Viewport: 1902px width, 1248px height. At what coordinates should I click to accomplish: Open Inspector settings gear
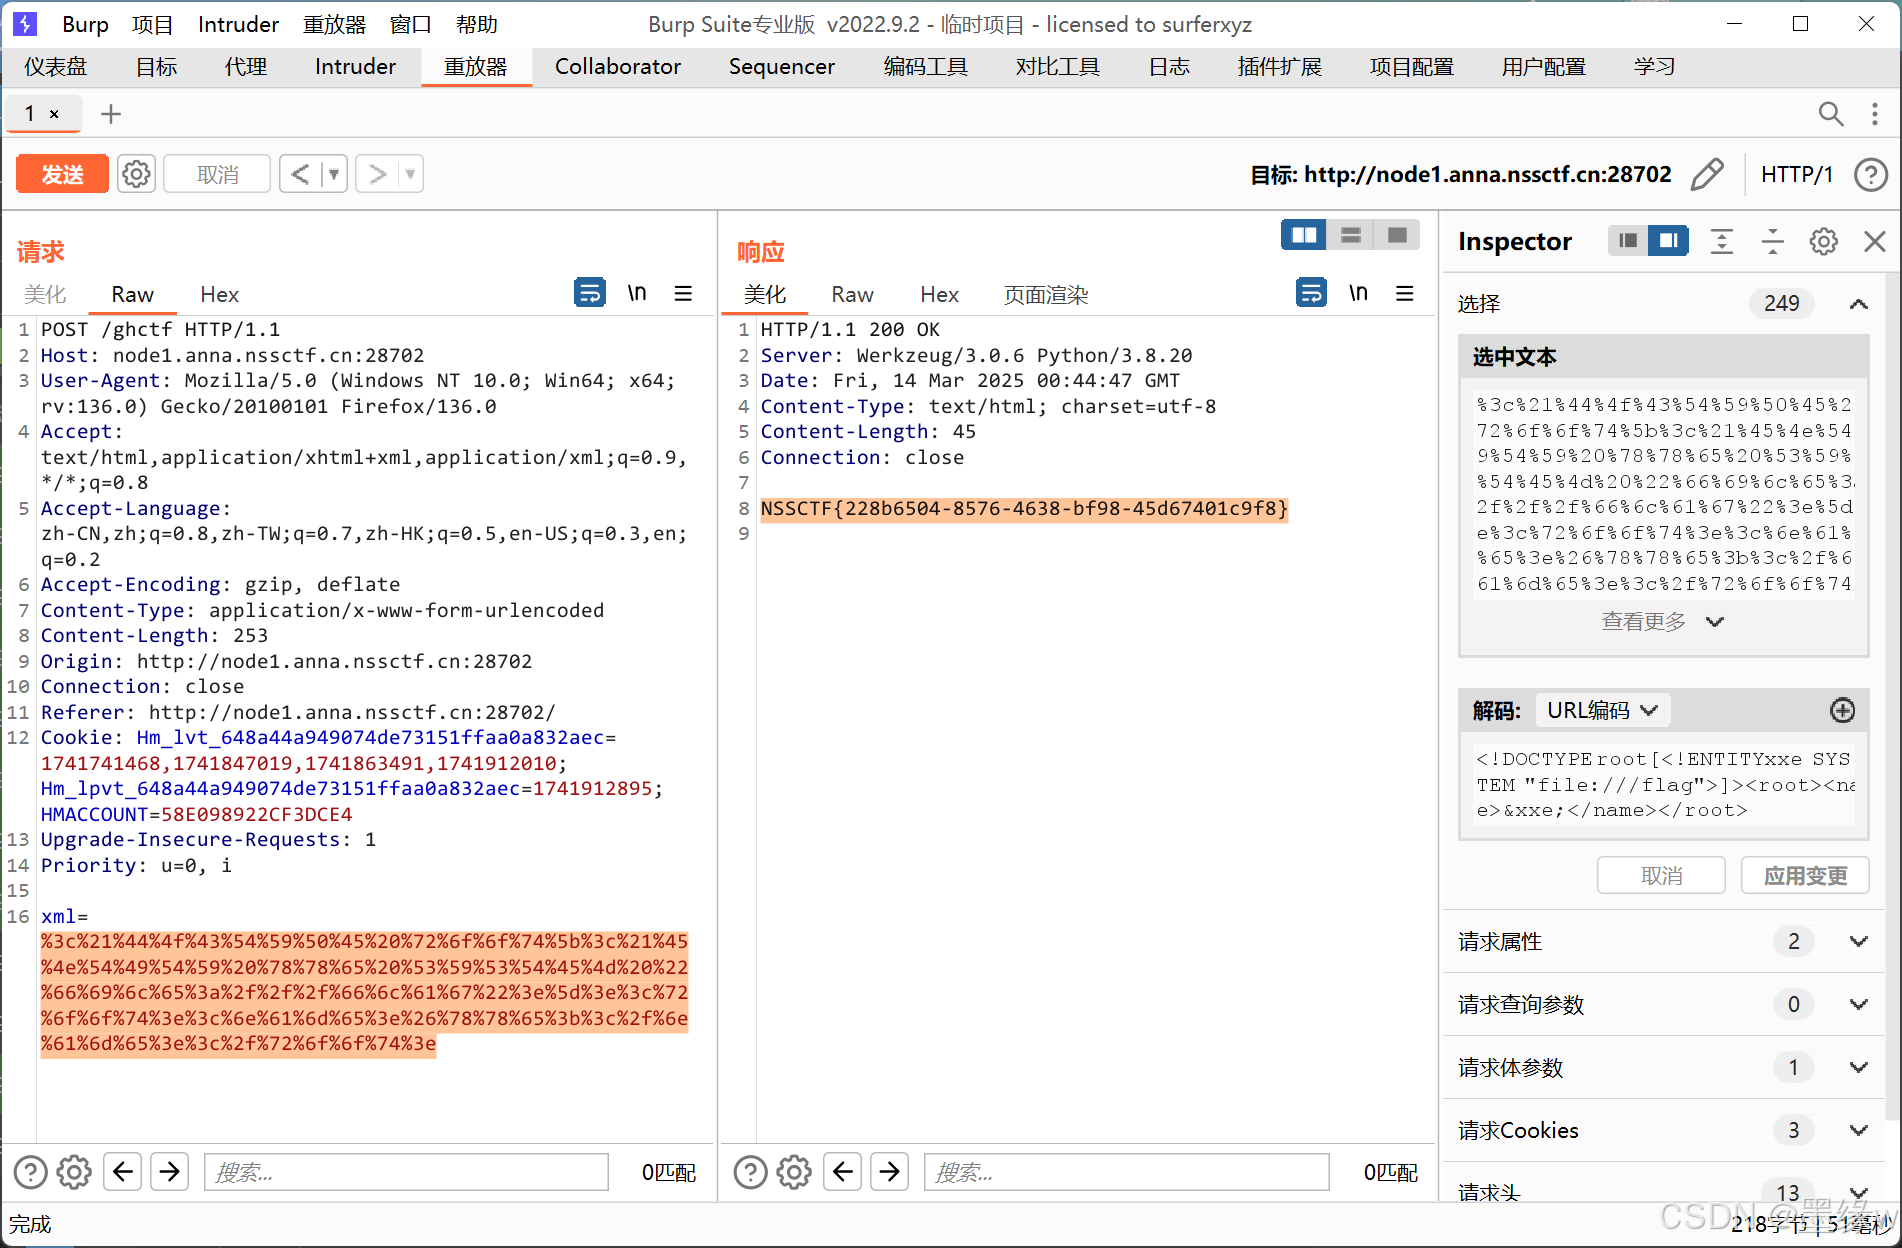[x=1823, y=241]
